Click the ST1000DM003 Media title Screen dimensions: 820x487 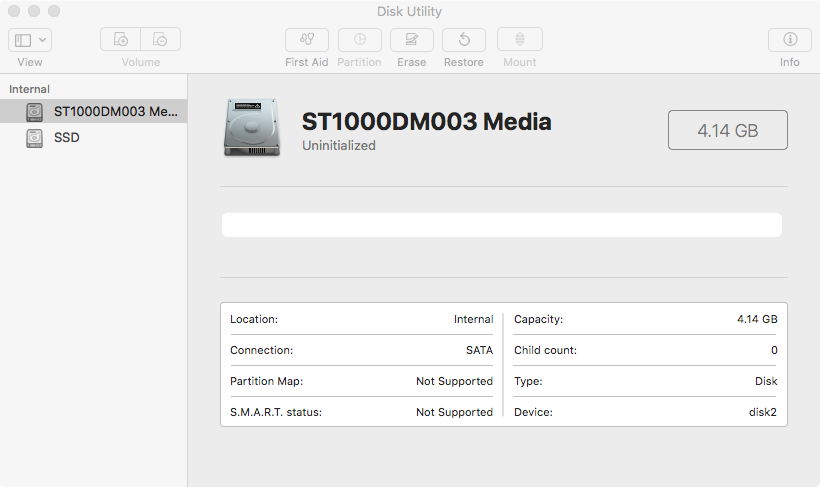pos(426,121)
